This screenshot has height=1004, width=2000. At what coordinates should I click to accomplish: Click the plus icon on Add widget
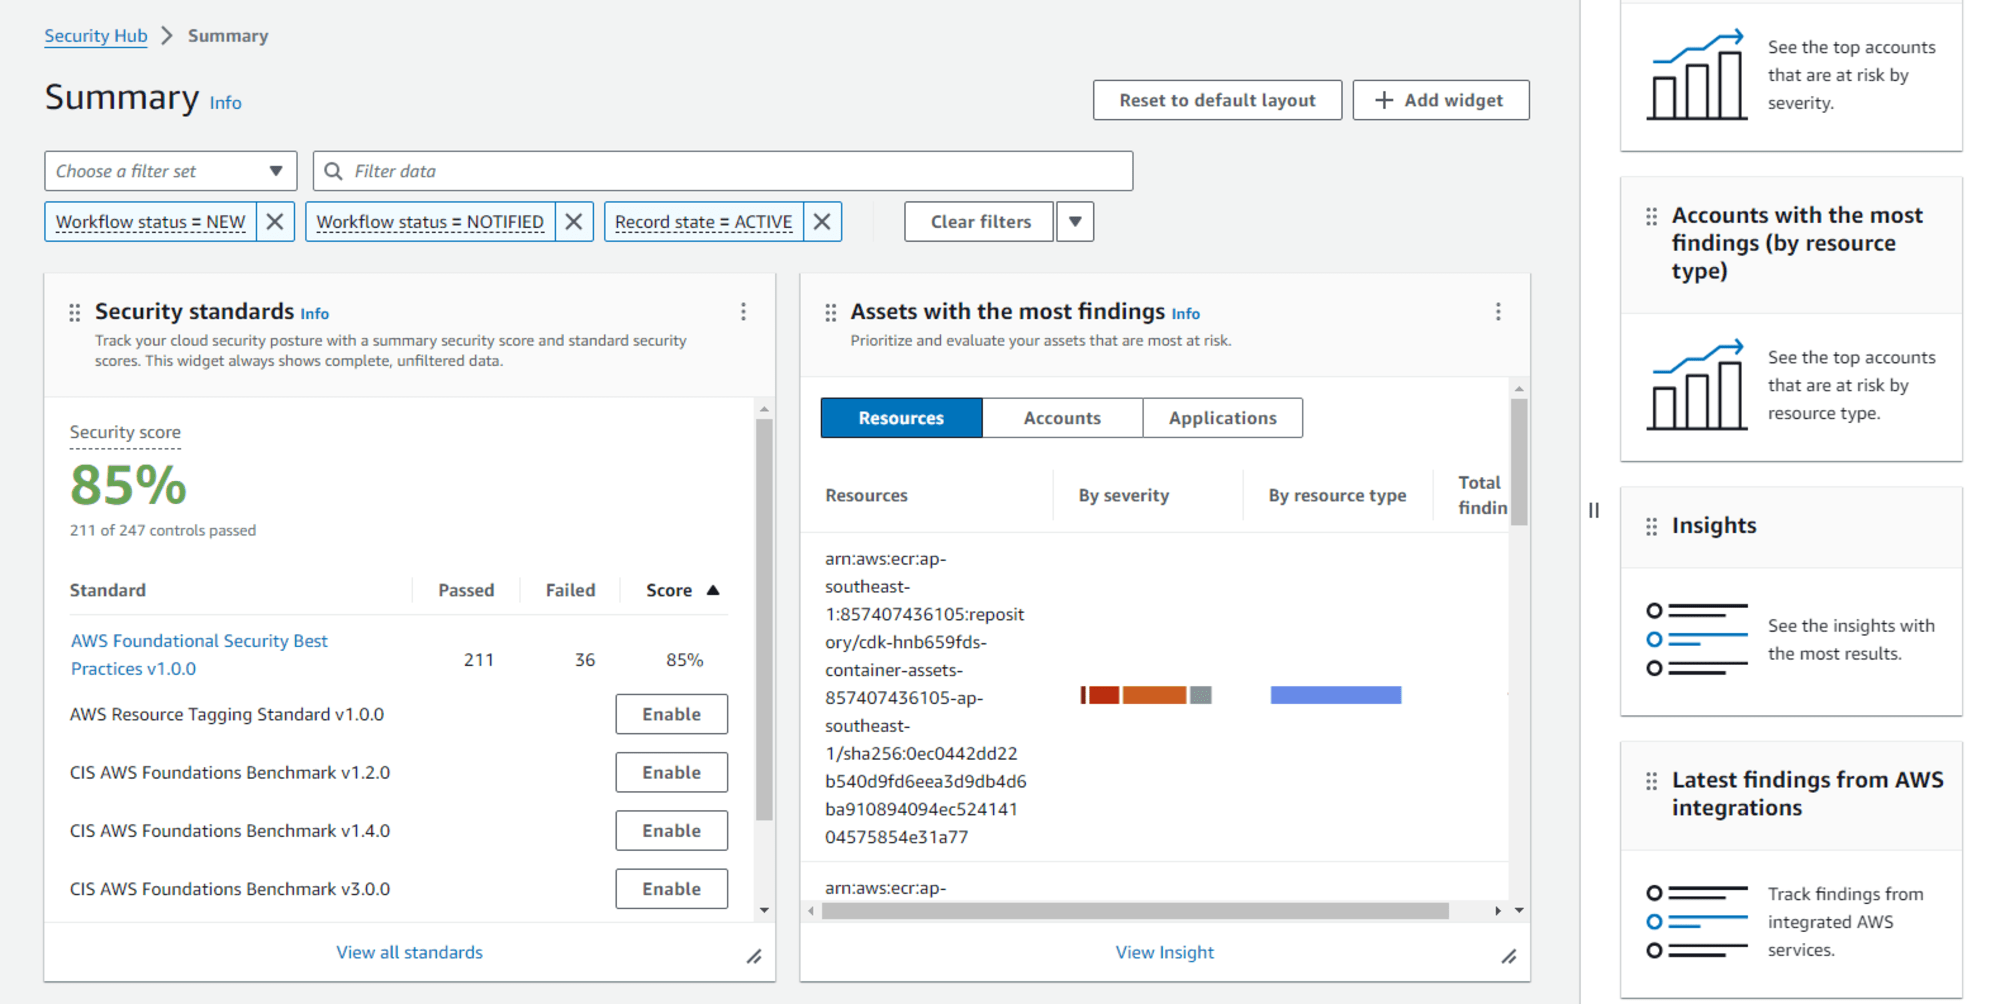point(1384,100)
